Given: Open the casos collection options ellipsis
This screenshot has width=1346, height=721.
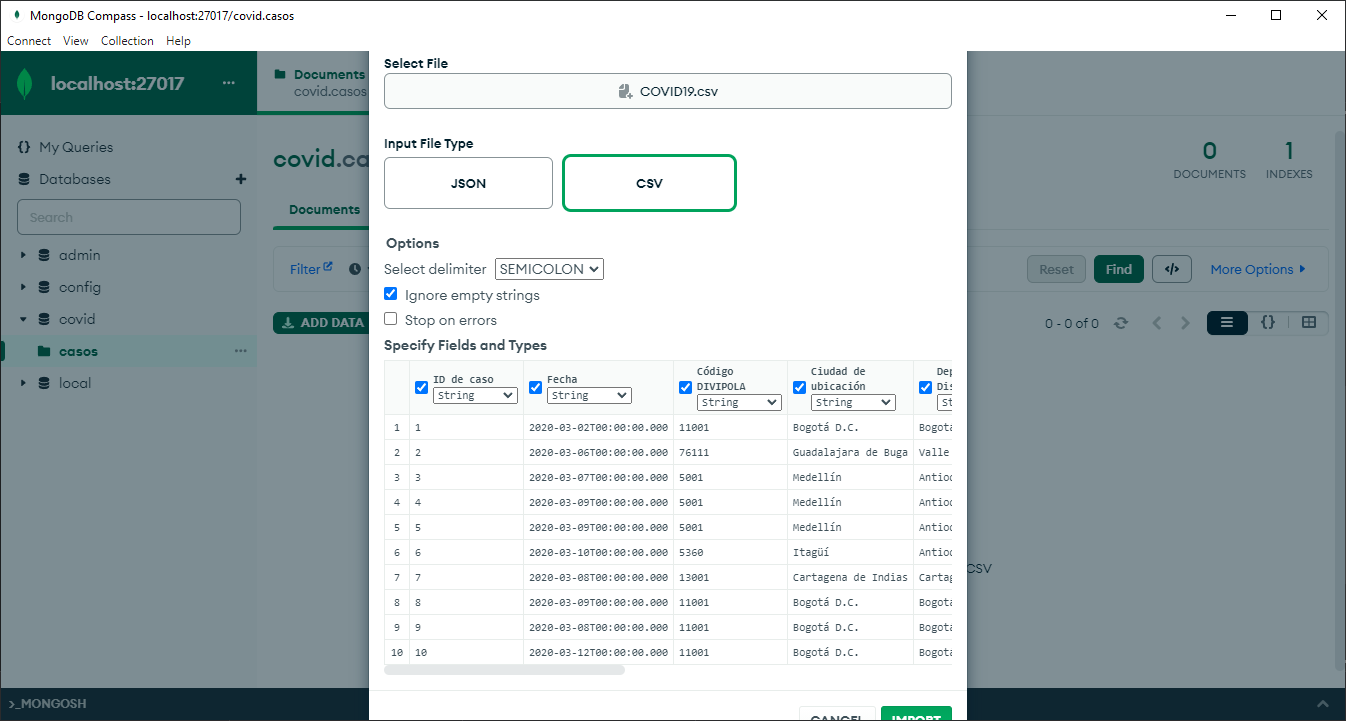Looking at the screenshot, I should click(240, 351).
